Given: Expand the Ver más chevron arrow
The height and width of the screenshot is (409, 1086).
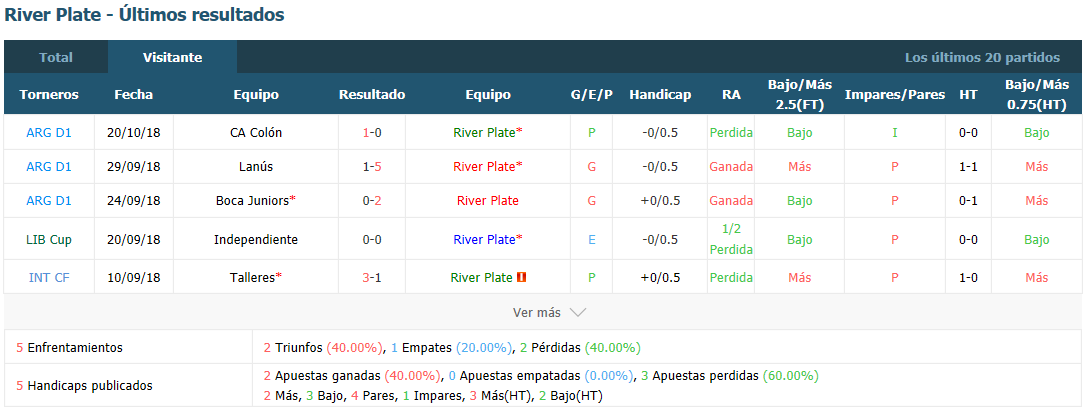Looking at the screenshot, I should [x=578, y=312].
